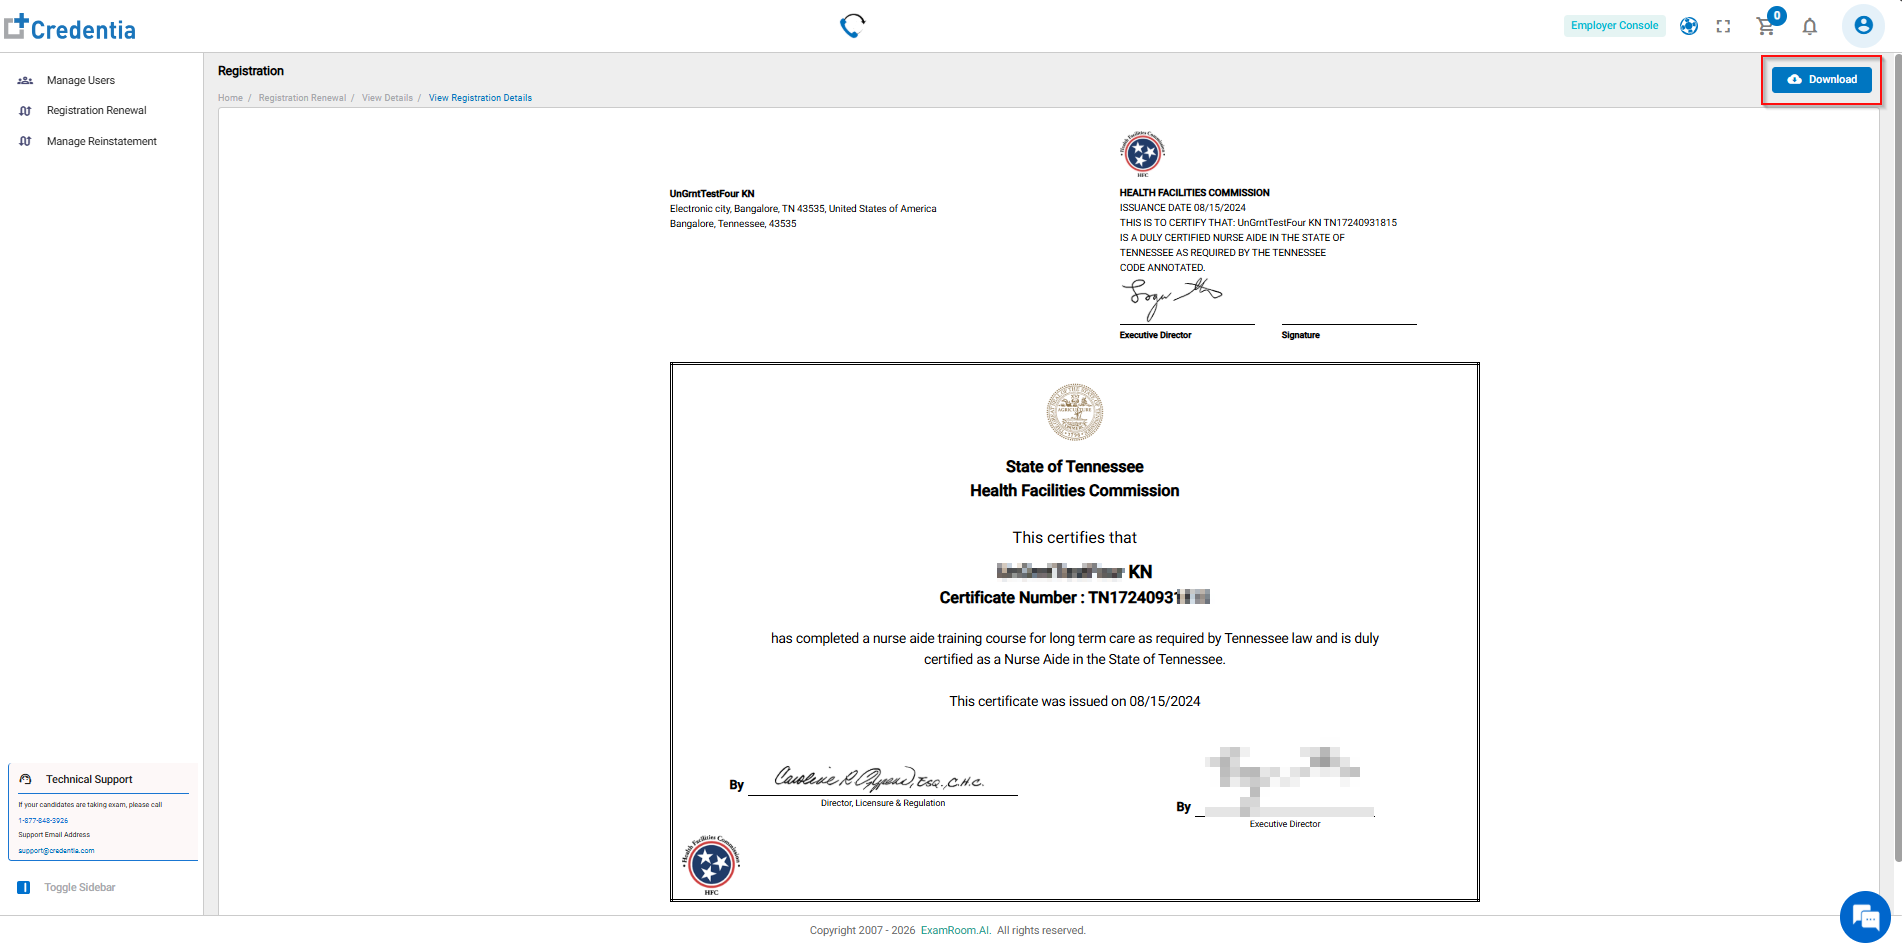The width and height of the screenshot is (1902, 944).
Task: Click 'This certifies that' certificate text
Action: [1075, 538]
